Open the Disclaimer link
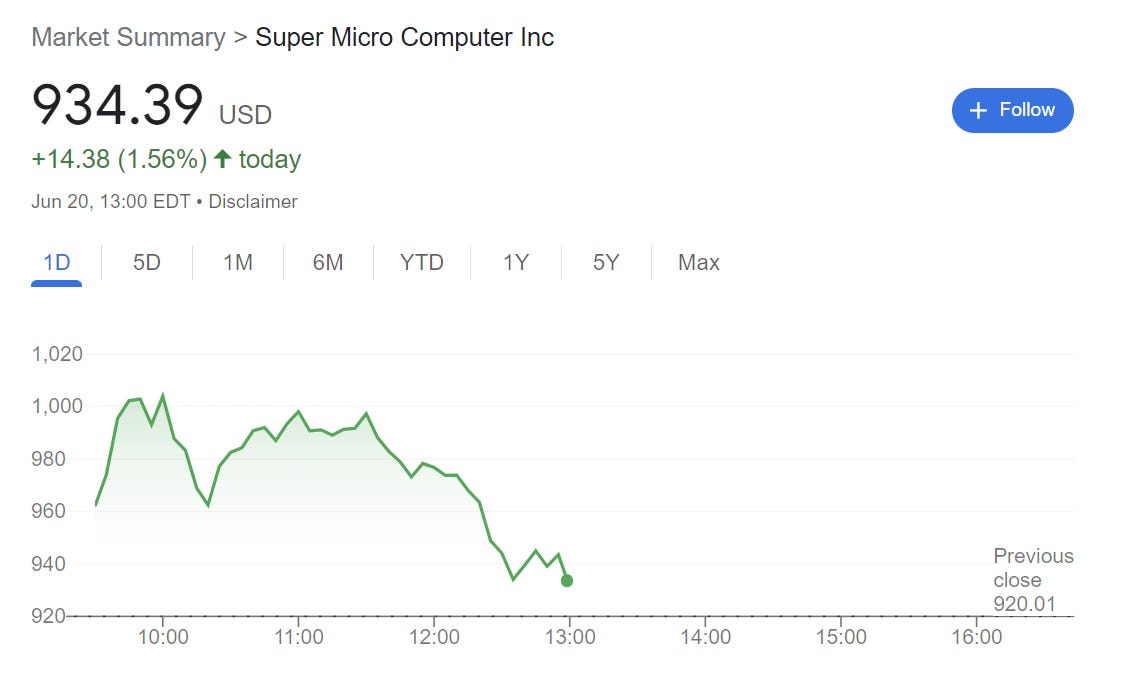 [x=253, y=202]
